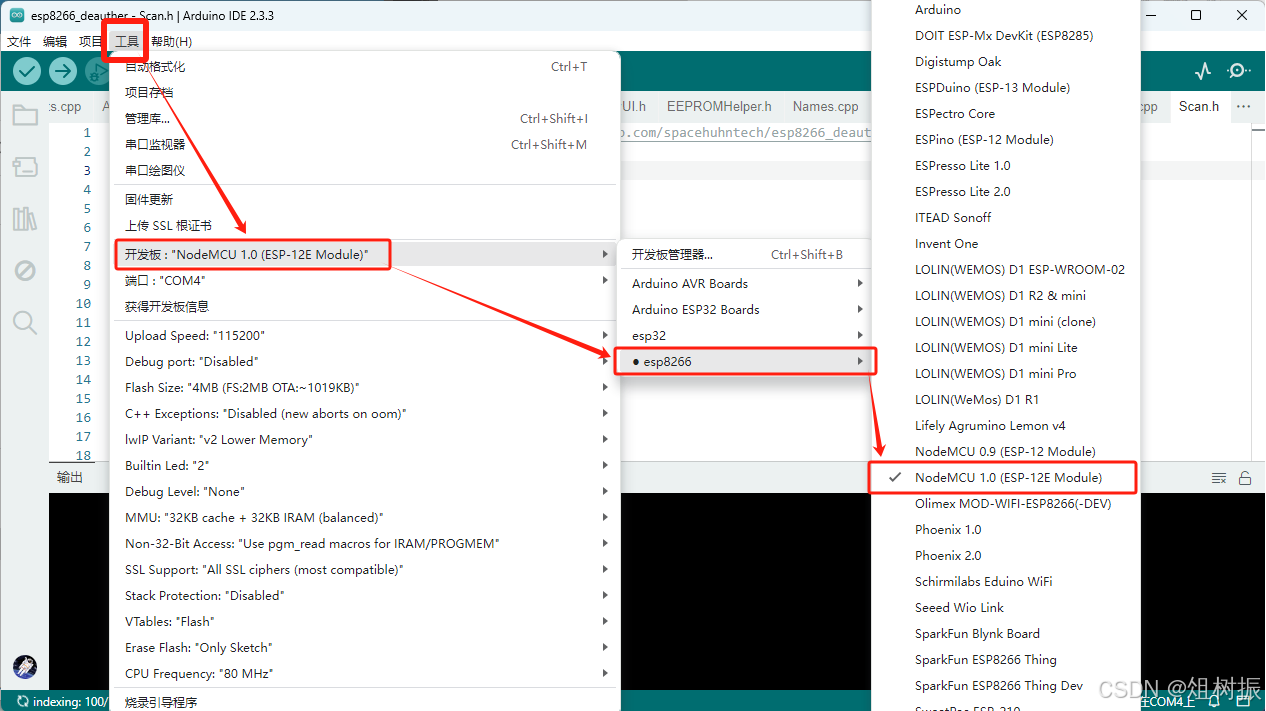Select 管理库... menu entry
Screen dimensions: 1266x711
(x=366, y=118)
